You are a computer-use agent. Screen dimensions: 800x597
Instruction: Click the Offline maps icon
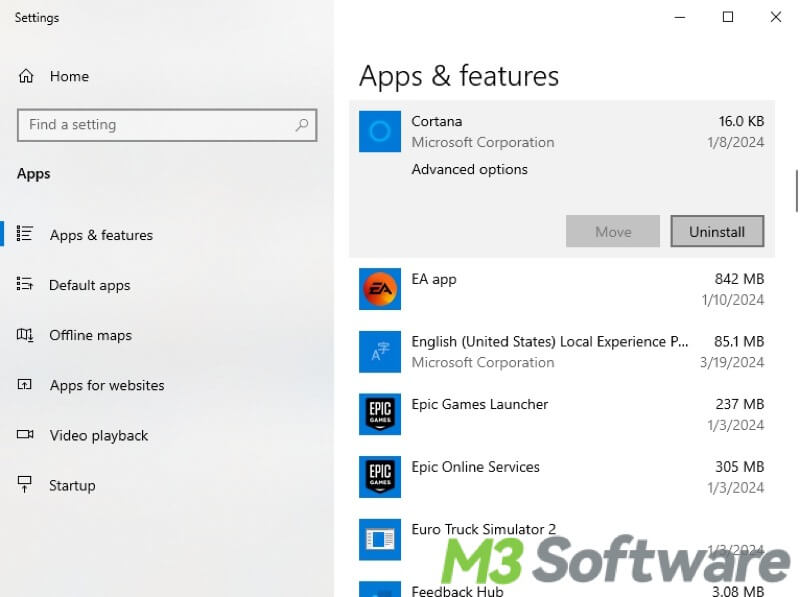[25, 335]
